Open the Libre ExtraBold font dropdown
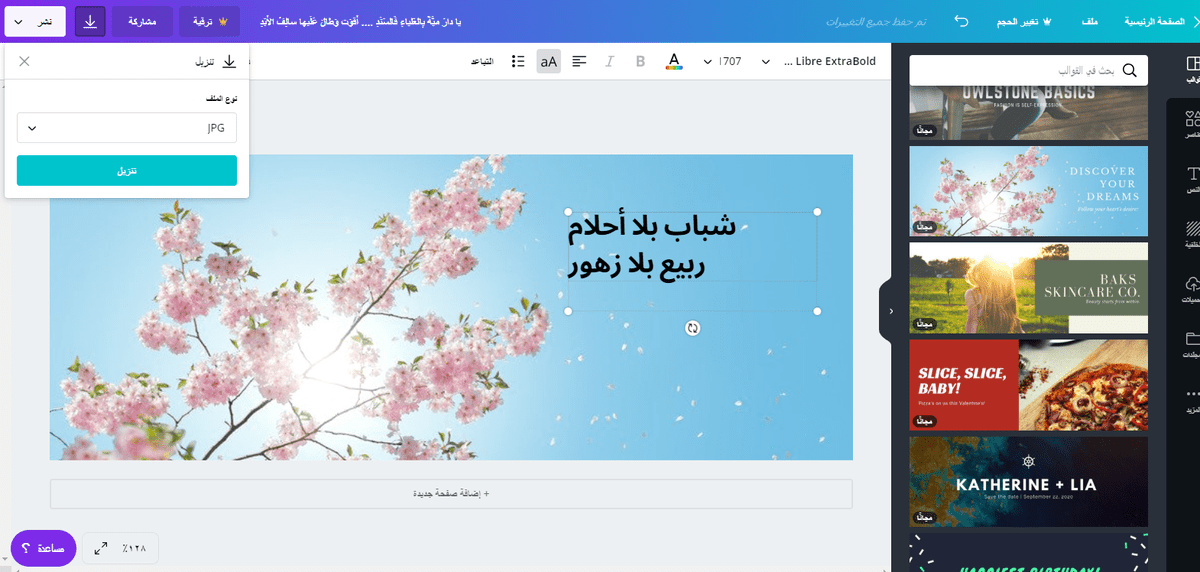Screen dimensions: 1200x572 (x=818, y=62)
